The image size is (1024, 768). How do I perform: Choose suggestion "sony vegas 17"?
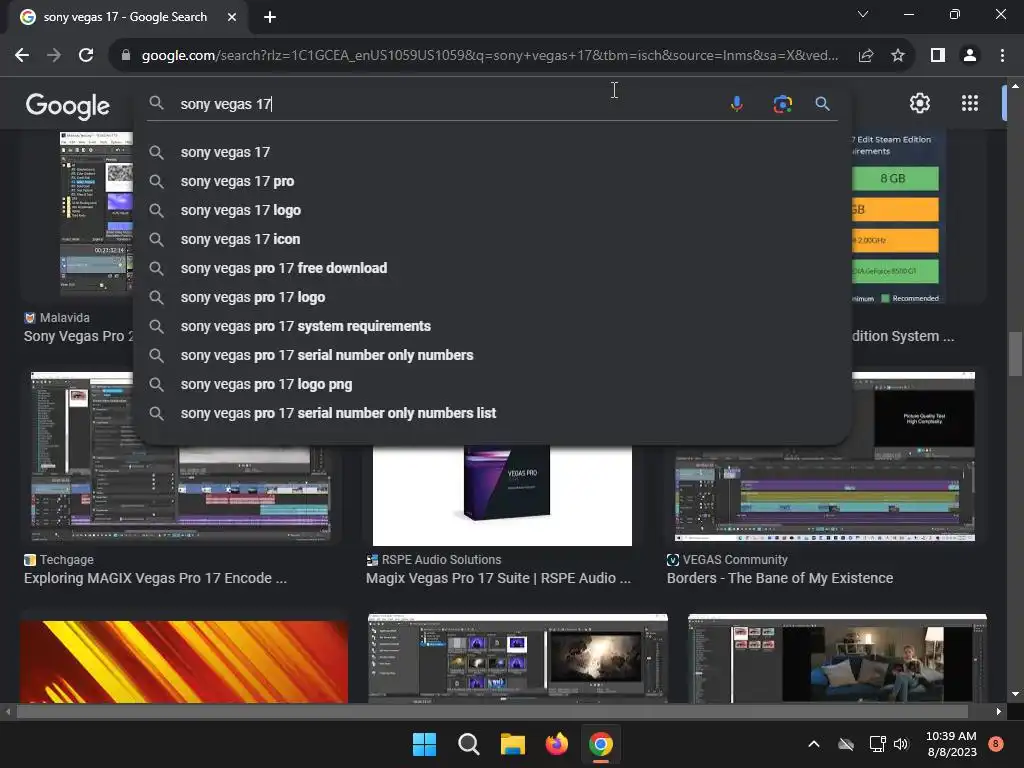coord(493,152)
